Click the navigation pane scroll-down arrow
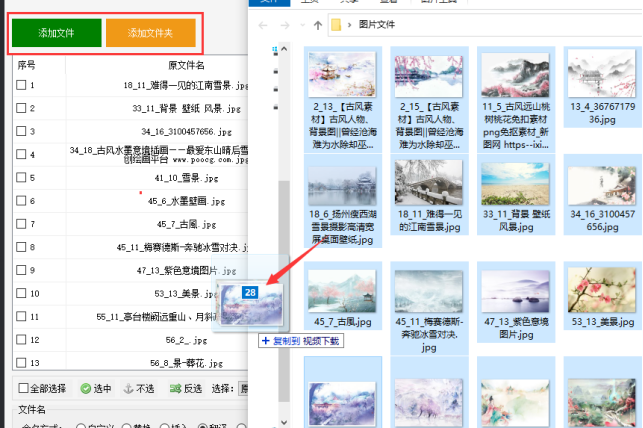The width and height of the screenshot is (643, 428). (x=284, y=421)
